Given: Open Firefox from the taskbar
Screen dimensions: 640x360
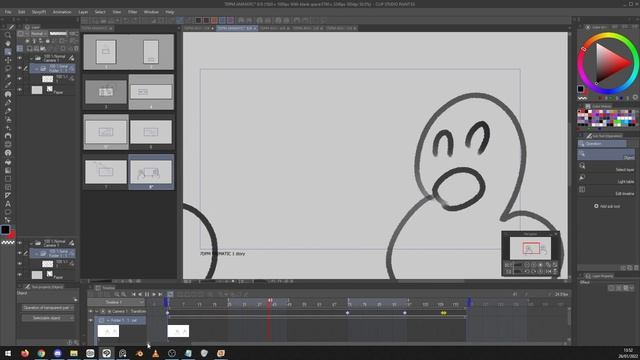Looking at the screenshot, I should (x=25, y=353).
